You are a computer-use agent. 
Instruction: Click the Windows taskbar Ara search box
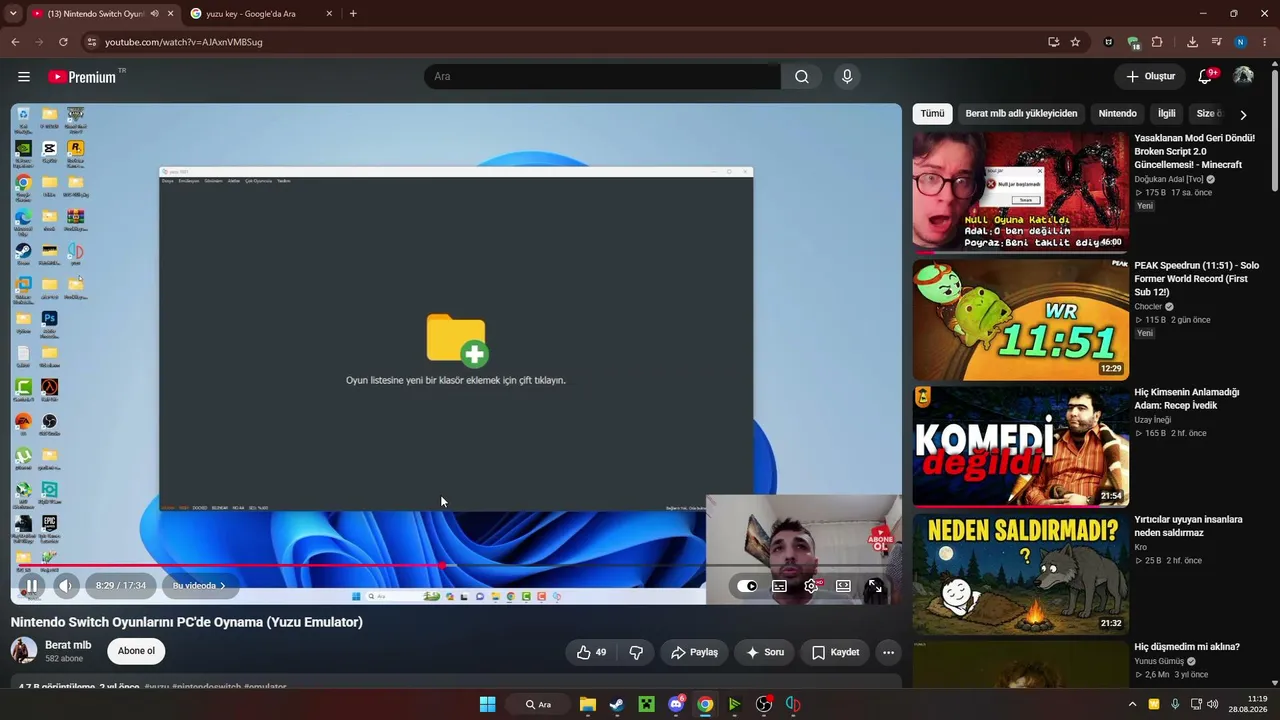[x=540, y=704]
